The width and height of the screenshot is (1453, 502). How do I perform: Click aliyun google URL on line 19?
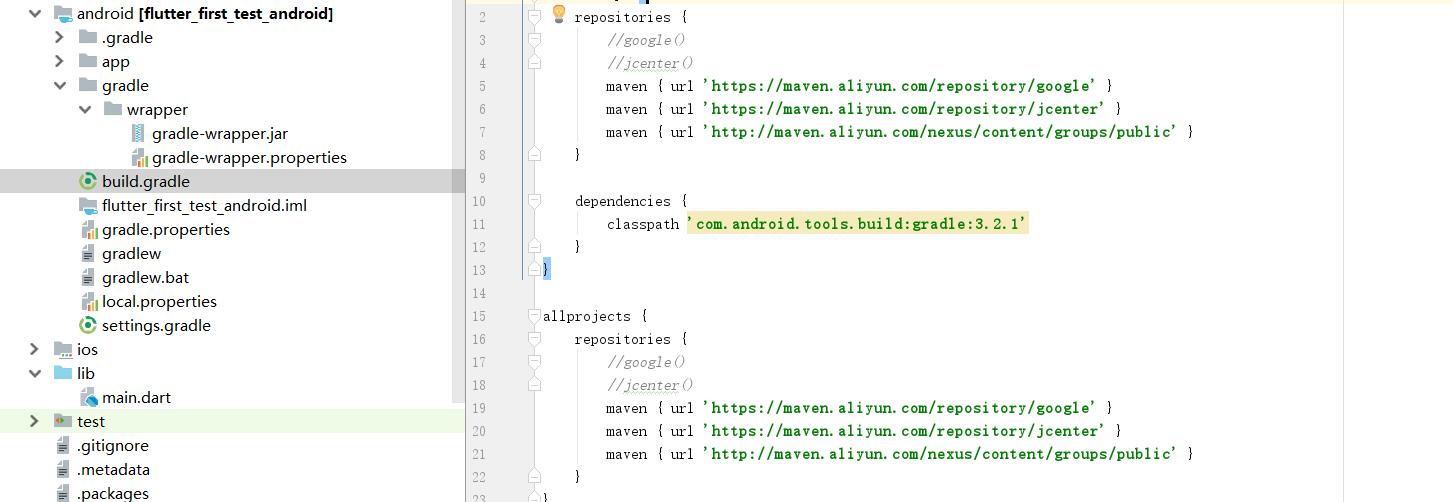(x=899, y=408)
